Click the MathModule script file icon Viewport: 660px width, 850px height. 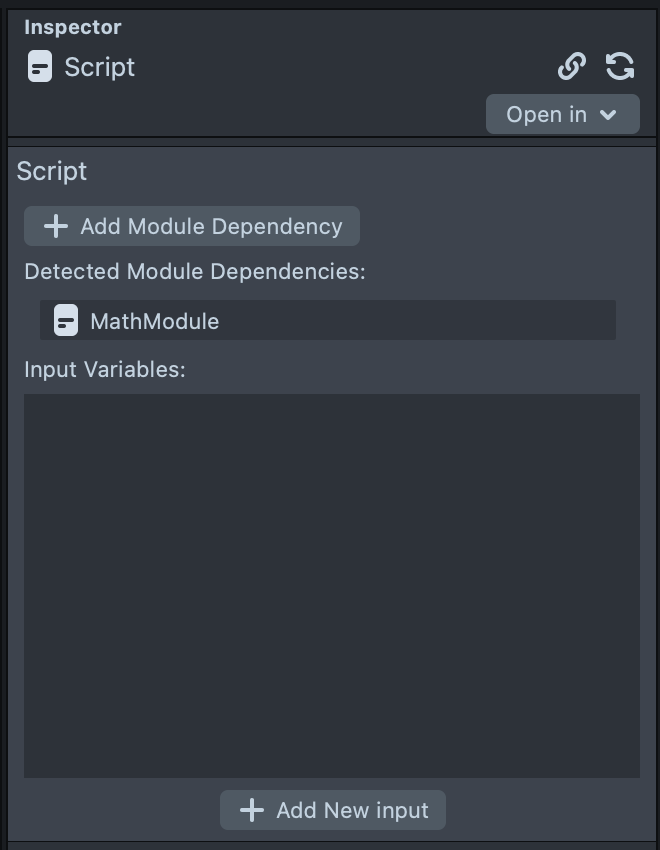[66, 321]
